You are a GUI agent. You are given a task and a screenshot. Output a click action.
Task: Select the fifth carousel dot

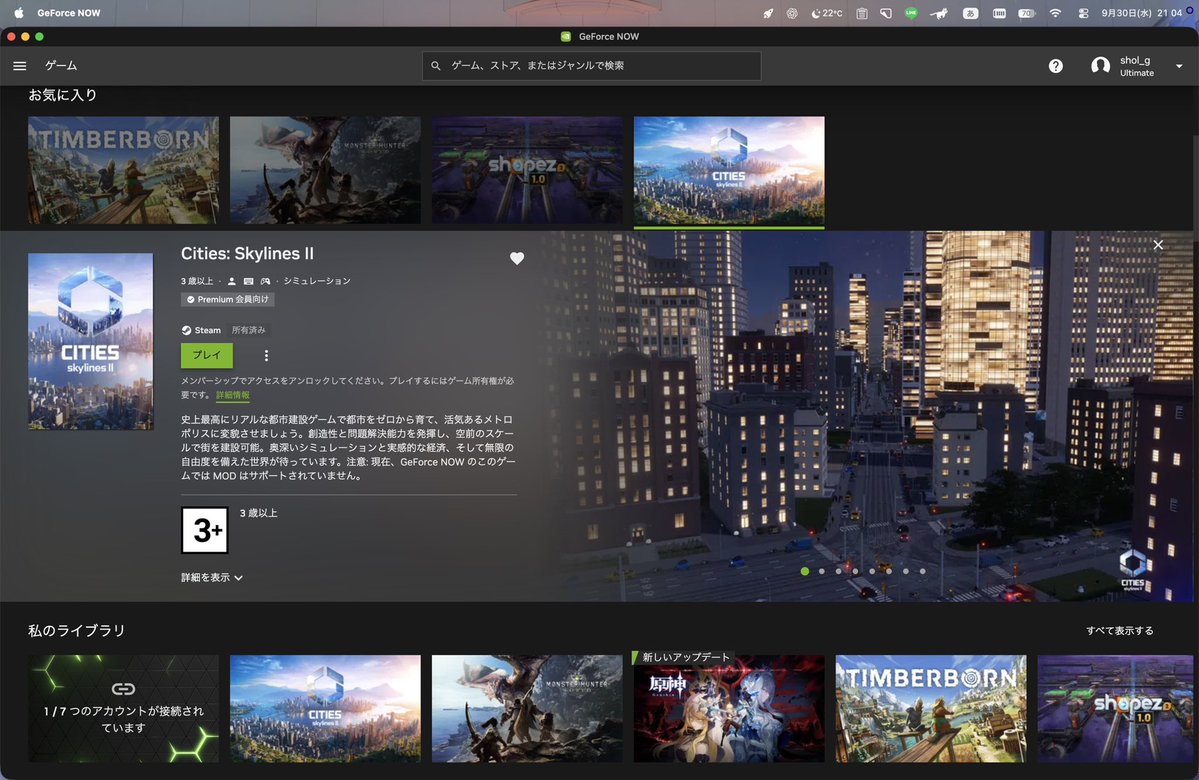pyautogui.click(x=872, y=571)
